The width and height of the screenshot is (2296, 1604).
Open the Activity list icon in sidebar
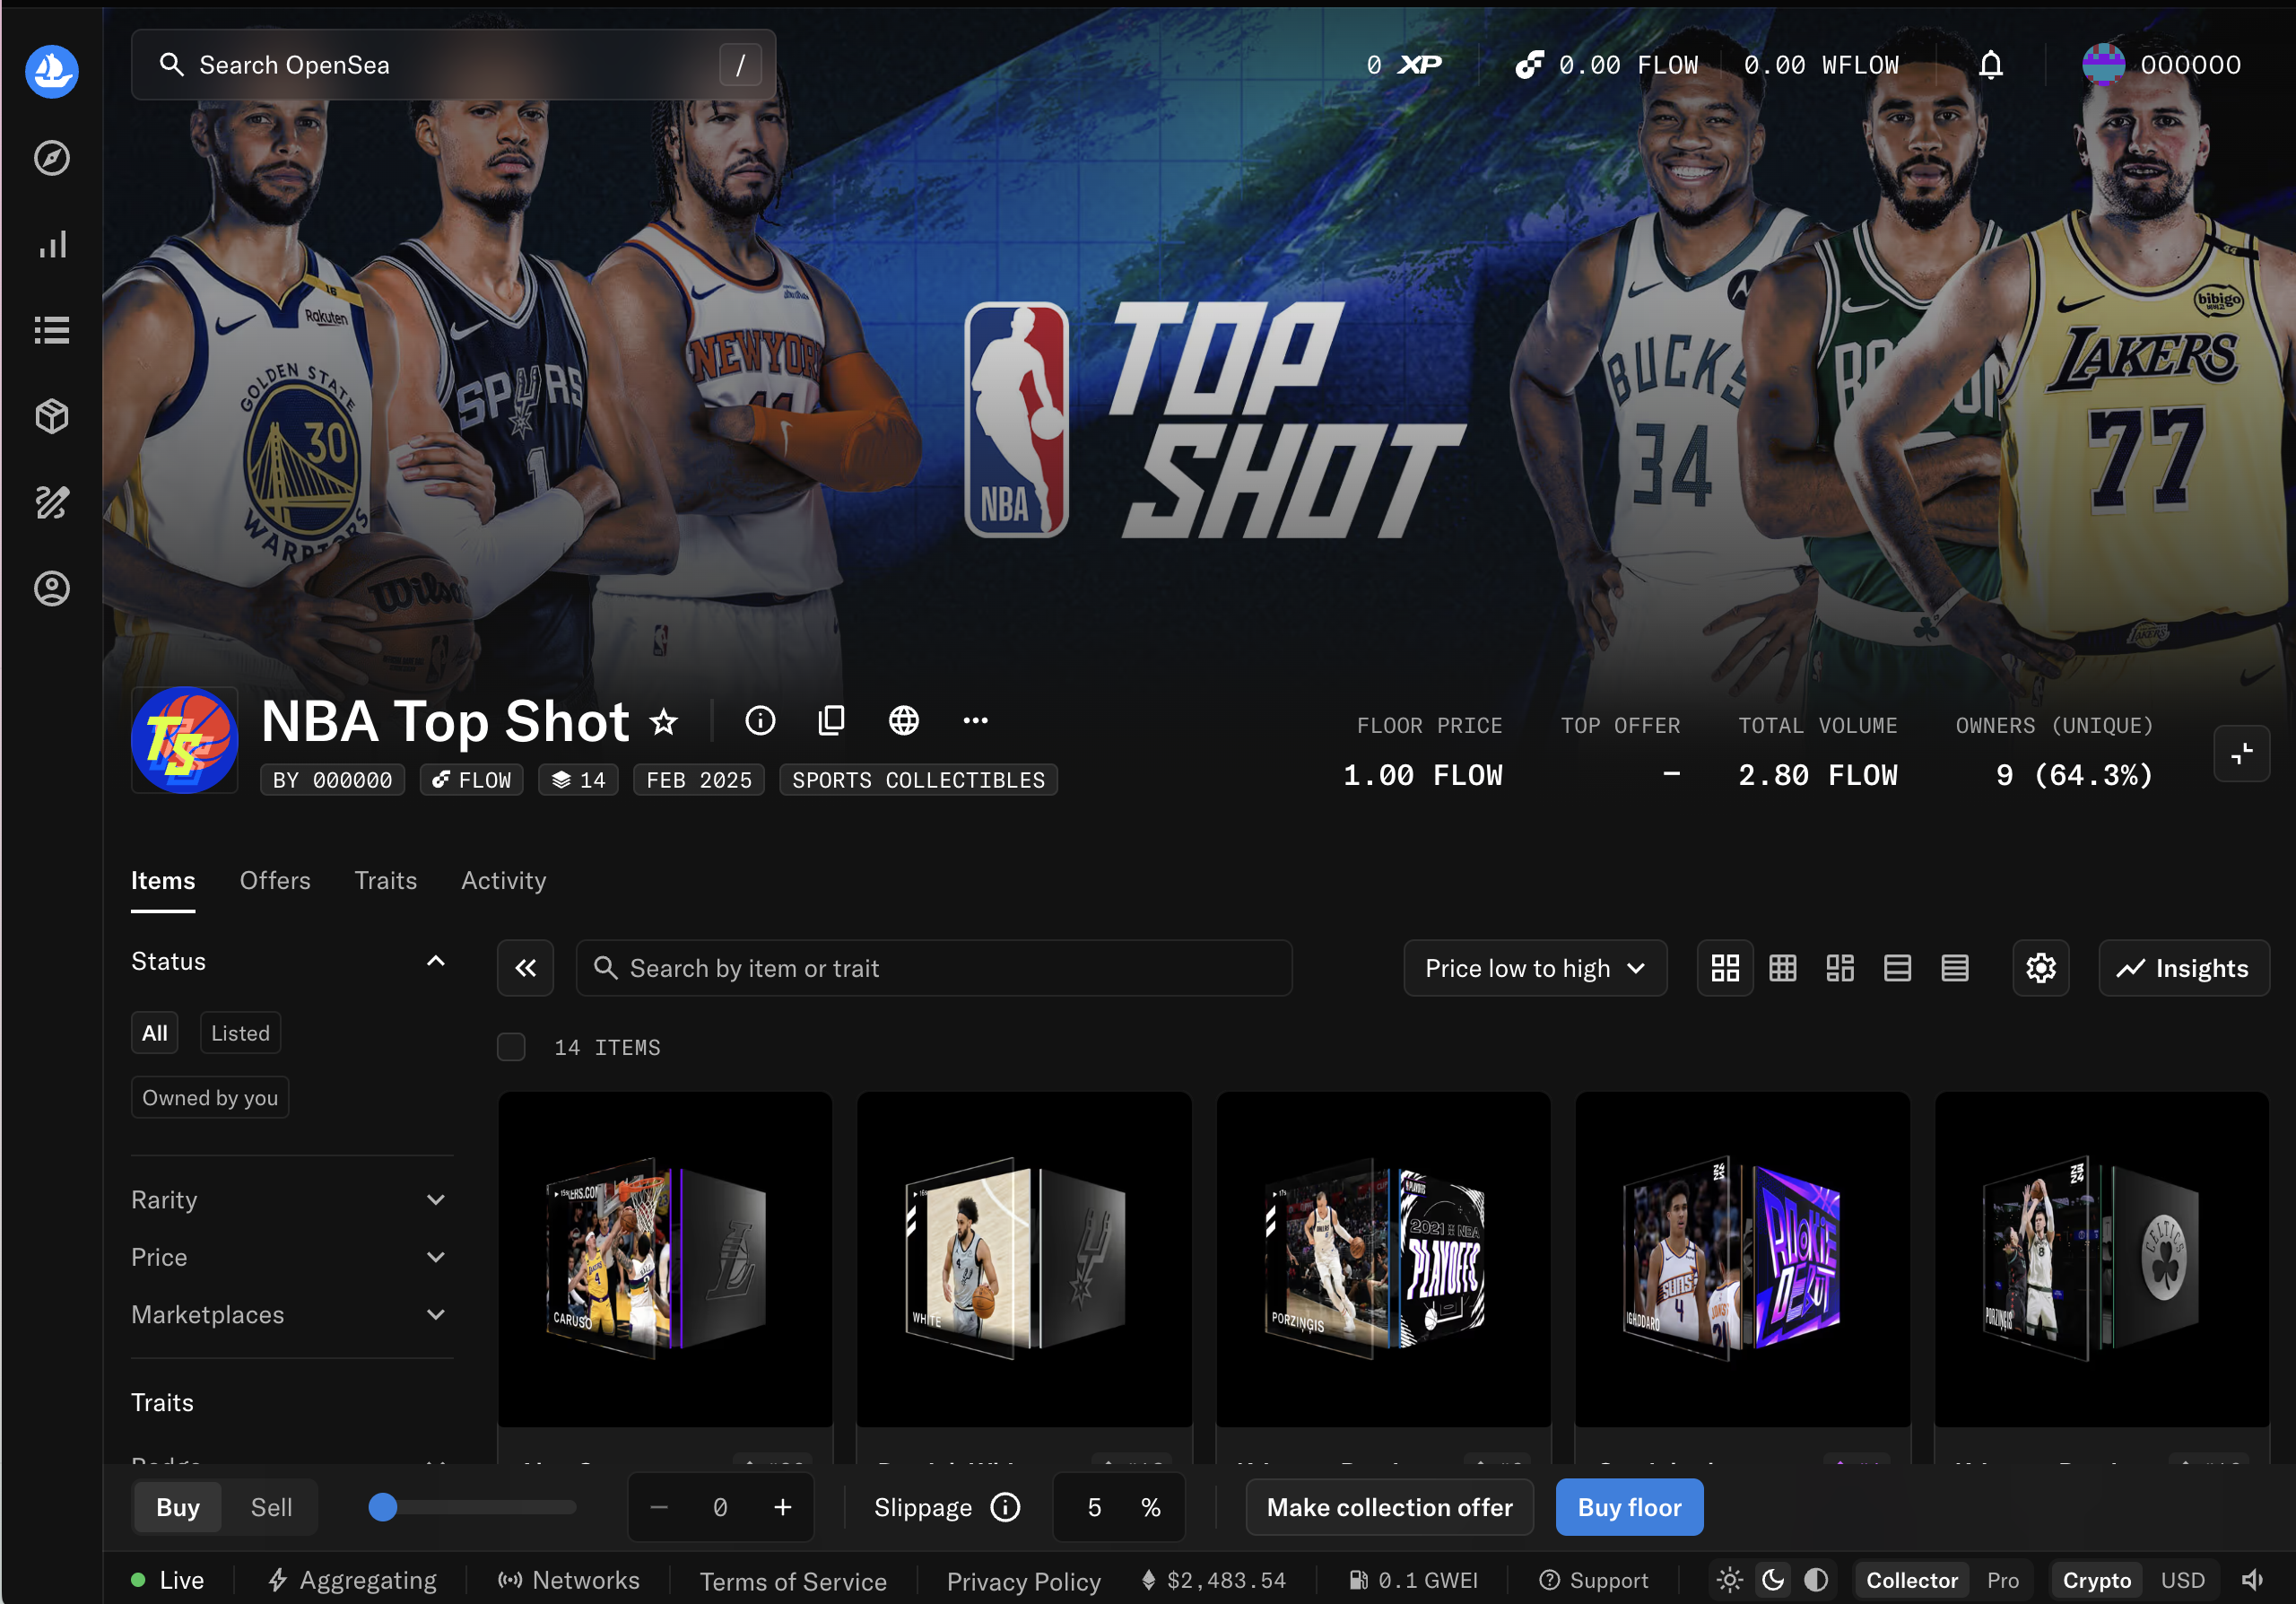coord(52,331)
